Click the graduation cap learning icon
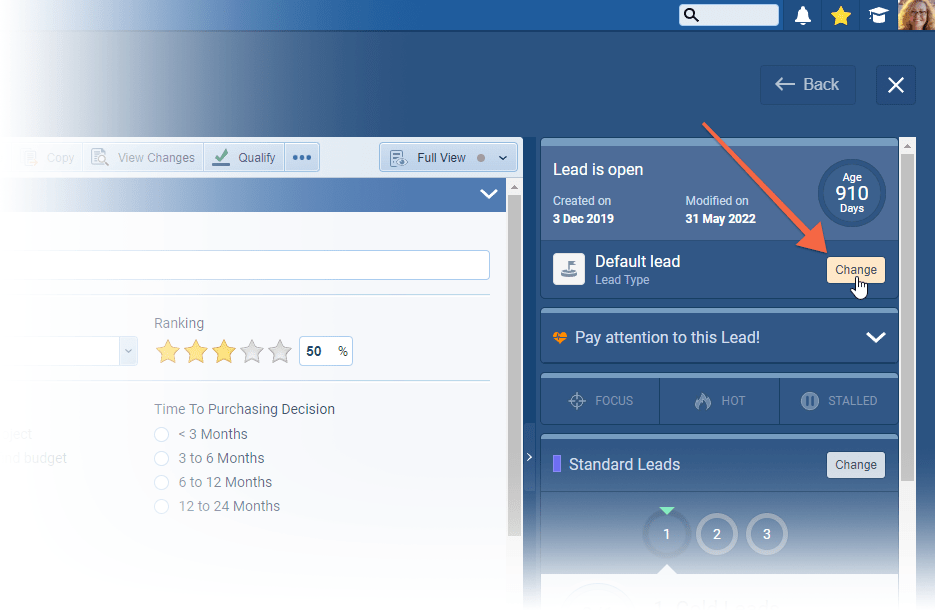The width and height of the screenshot is (935, 610). [x=878, y=15]
